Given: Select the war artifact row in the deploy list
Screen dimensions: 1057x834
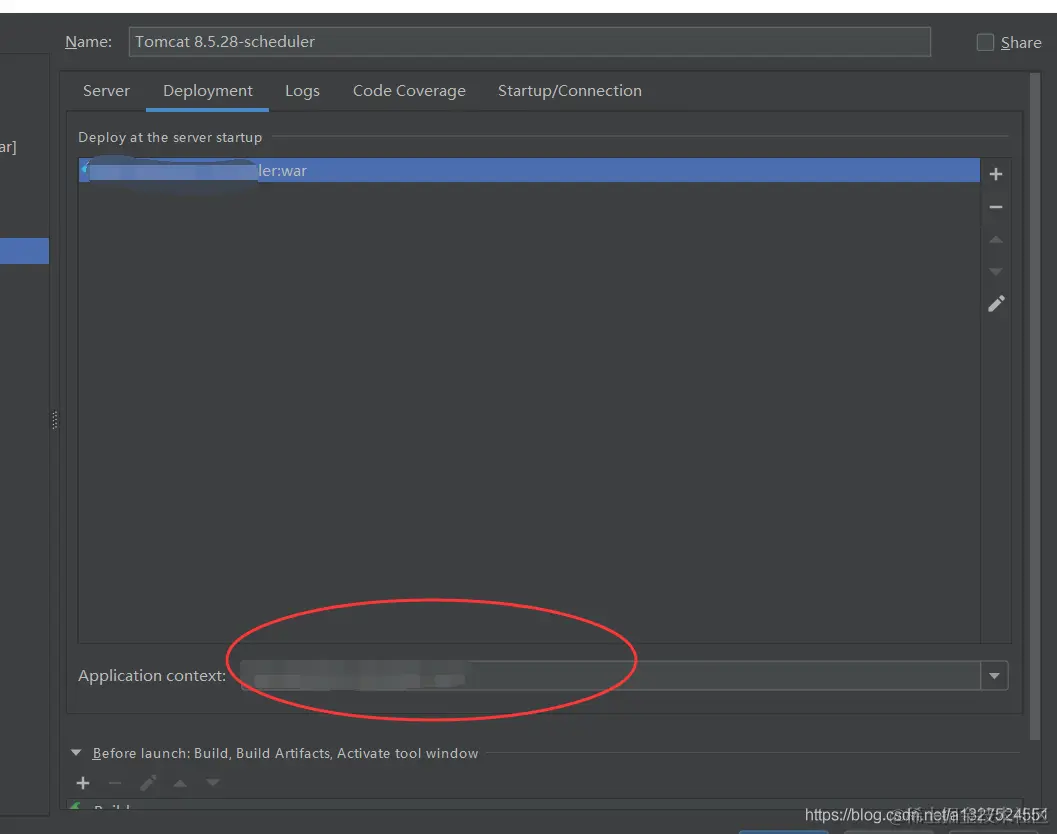Looking at the screenshot, I should coord(529,170).
